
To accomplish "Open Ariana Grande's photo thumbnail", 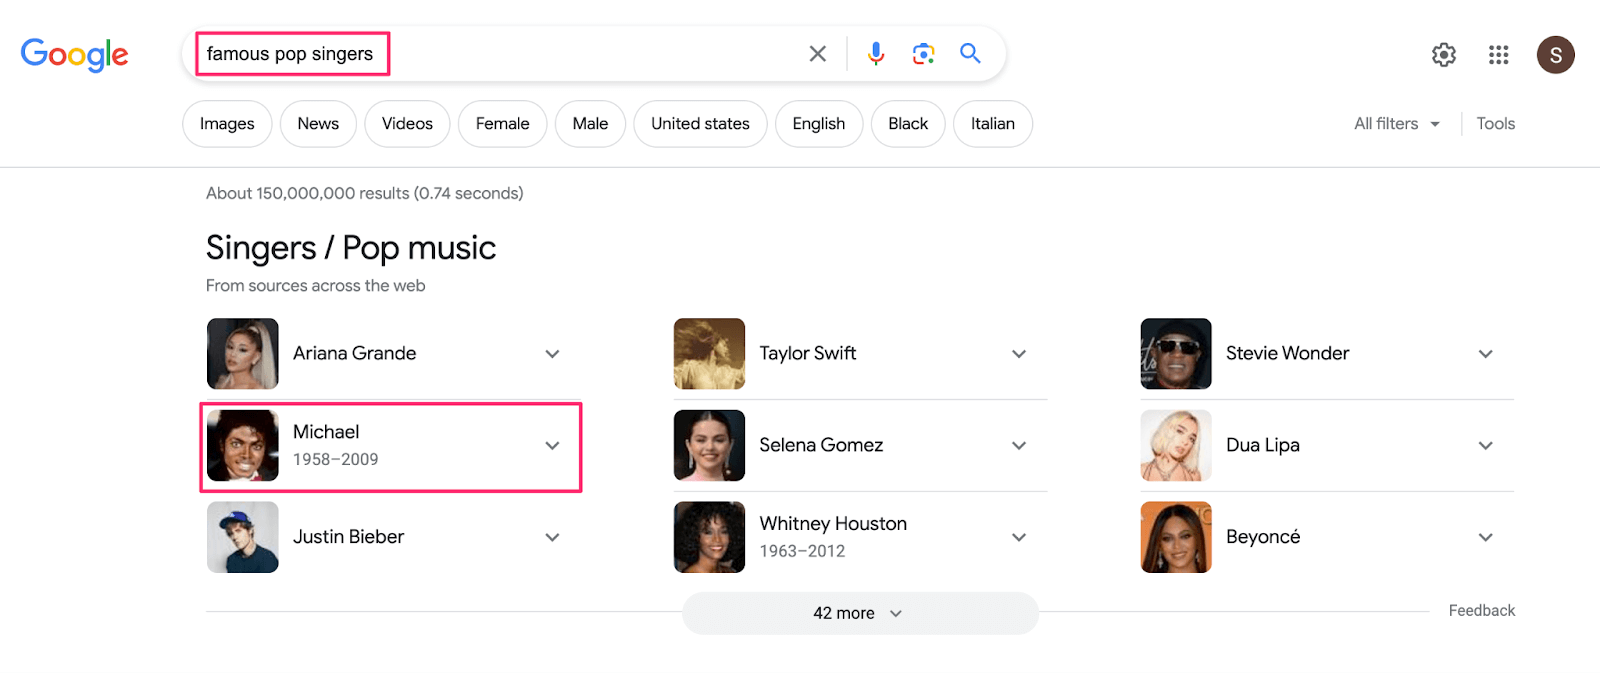I will (243, 354).
